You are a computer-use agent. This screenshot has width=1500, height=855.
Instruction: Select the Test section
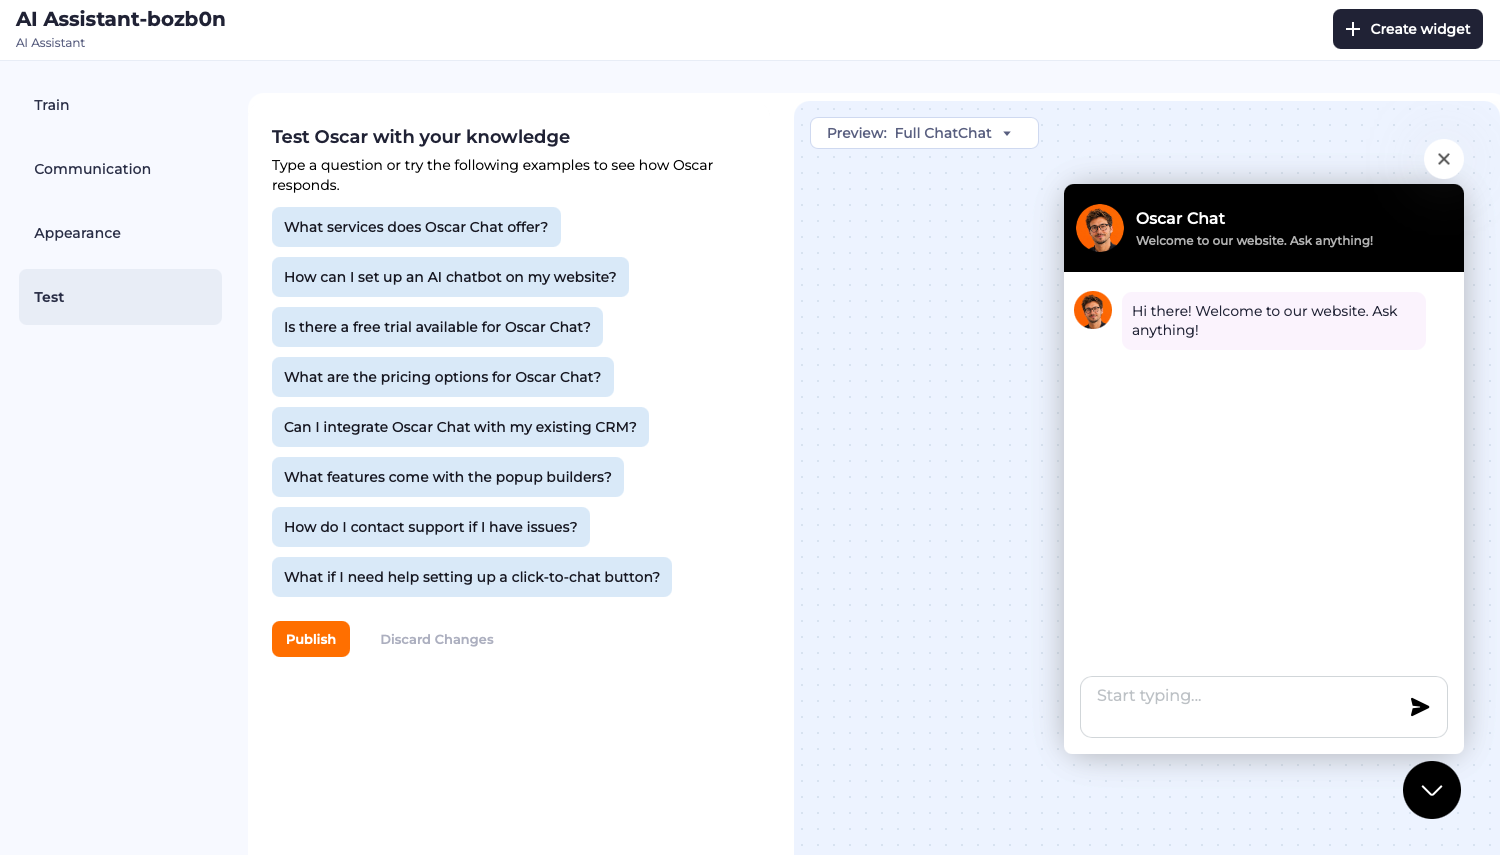point(121,297)
